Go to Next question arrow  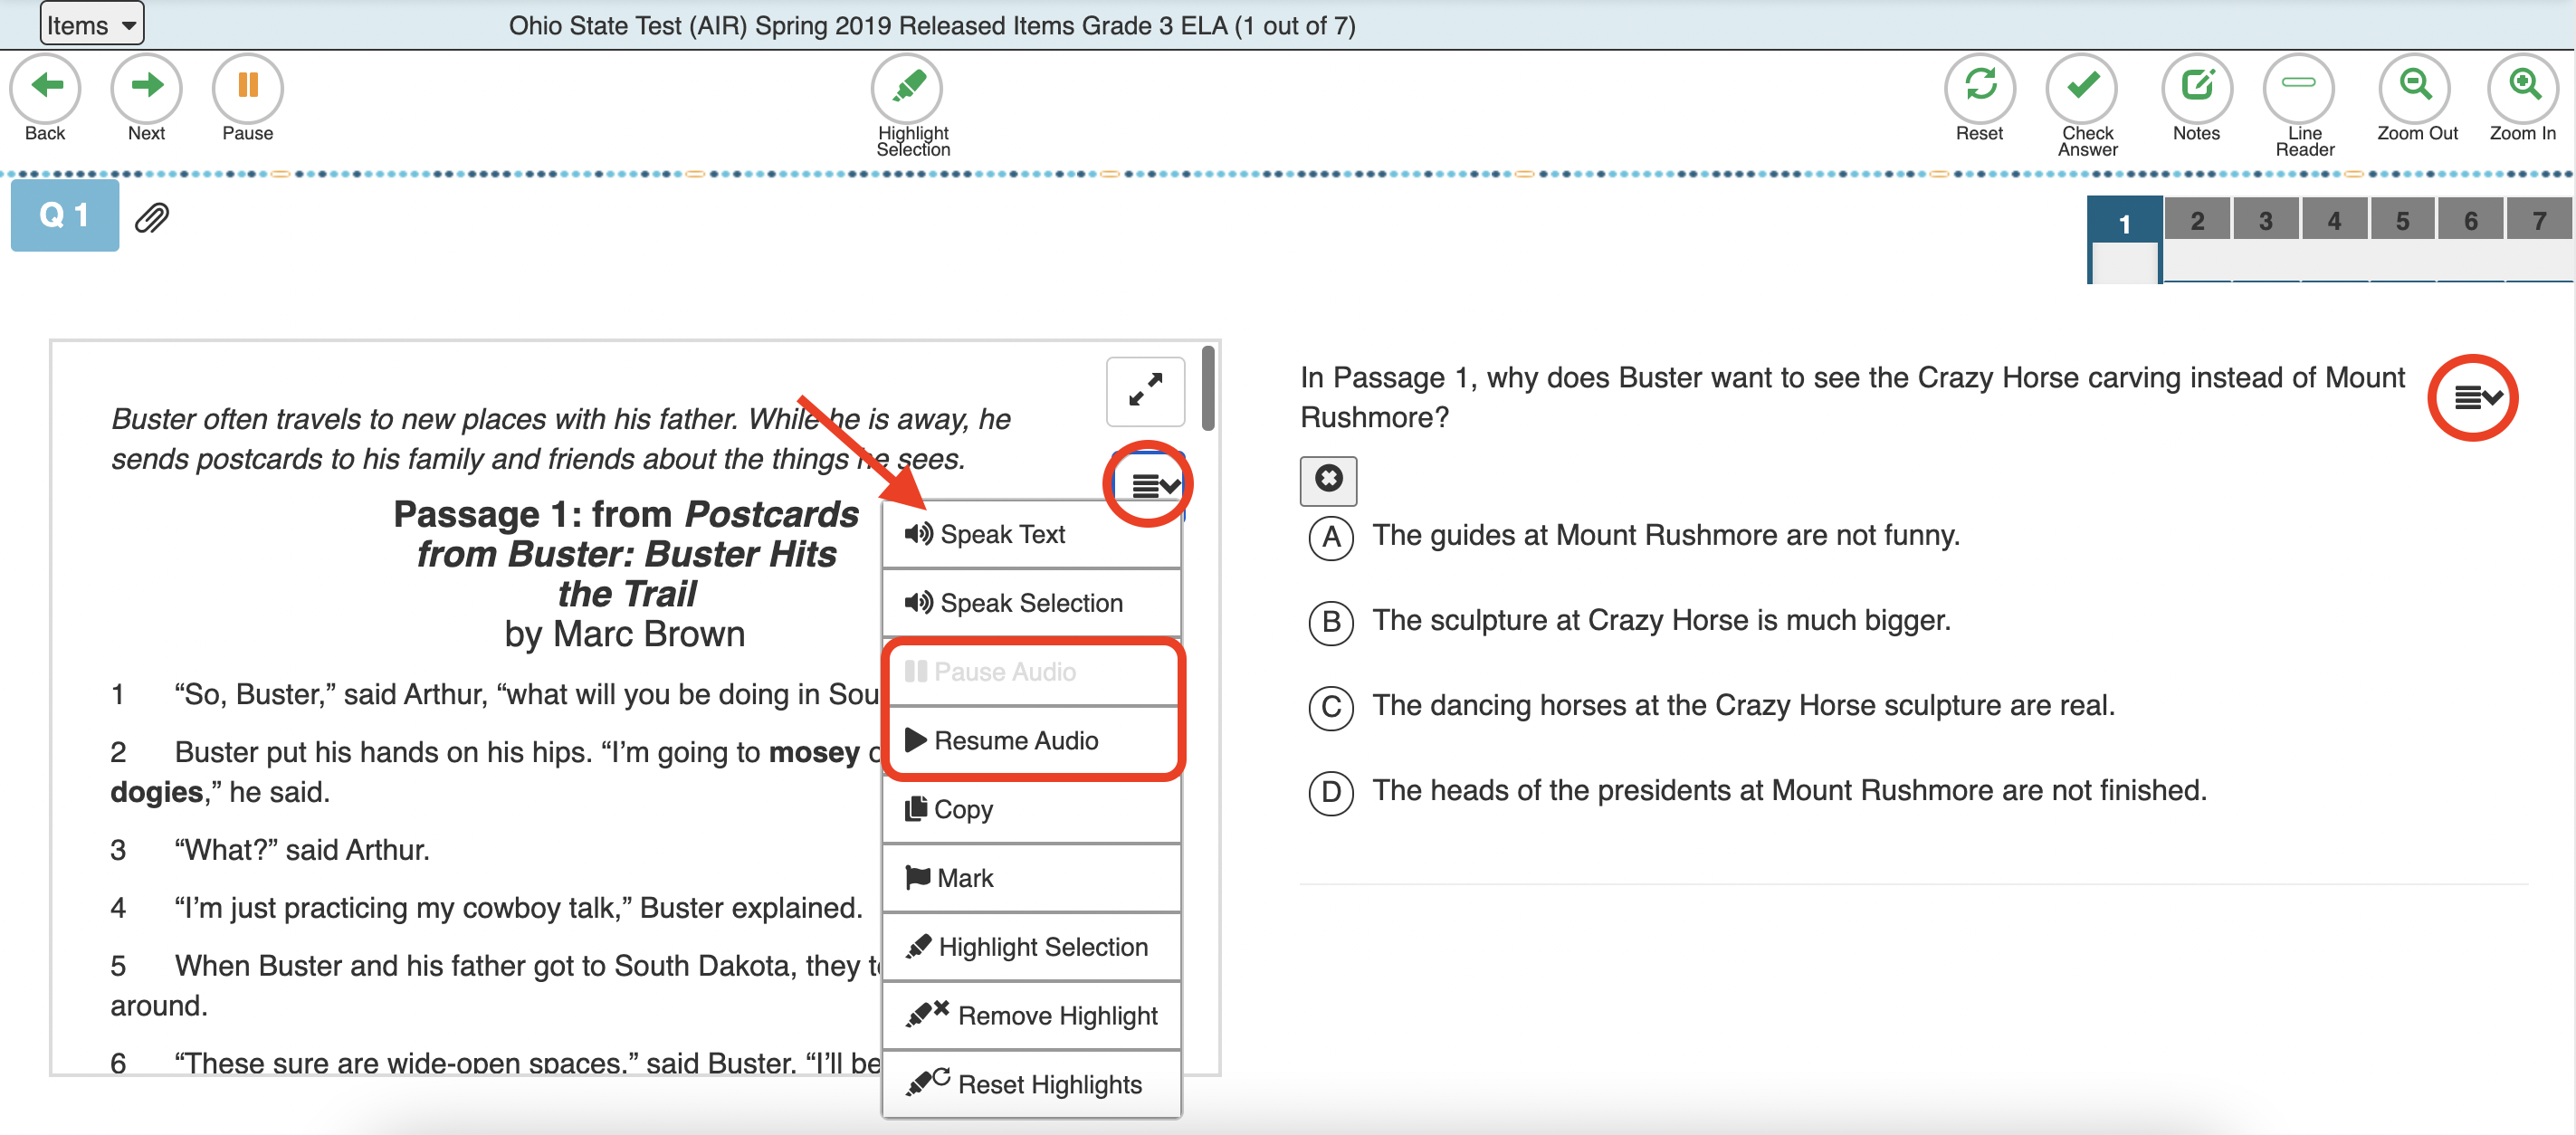click(146, 87)
